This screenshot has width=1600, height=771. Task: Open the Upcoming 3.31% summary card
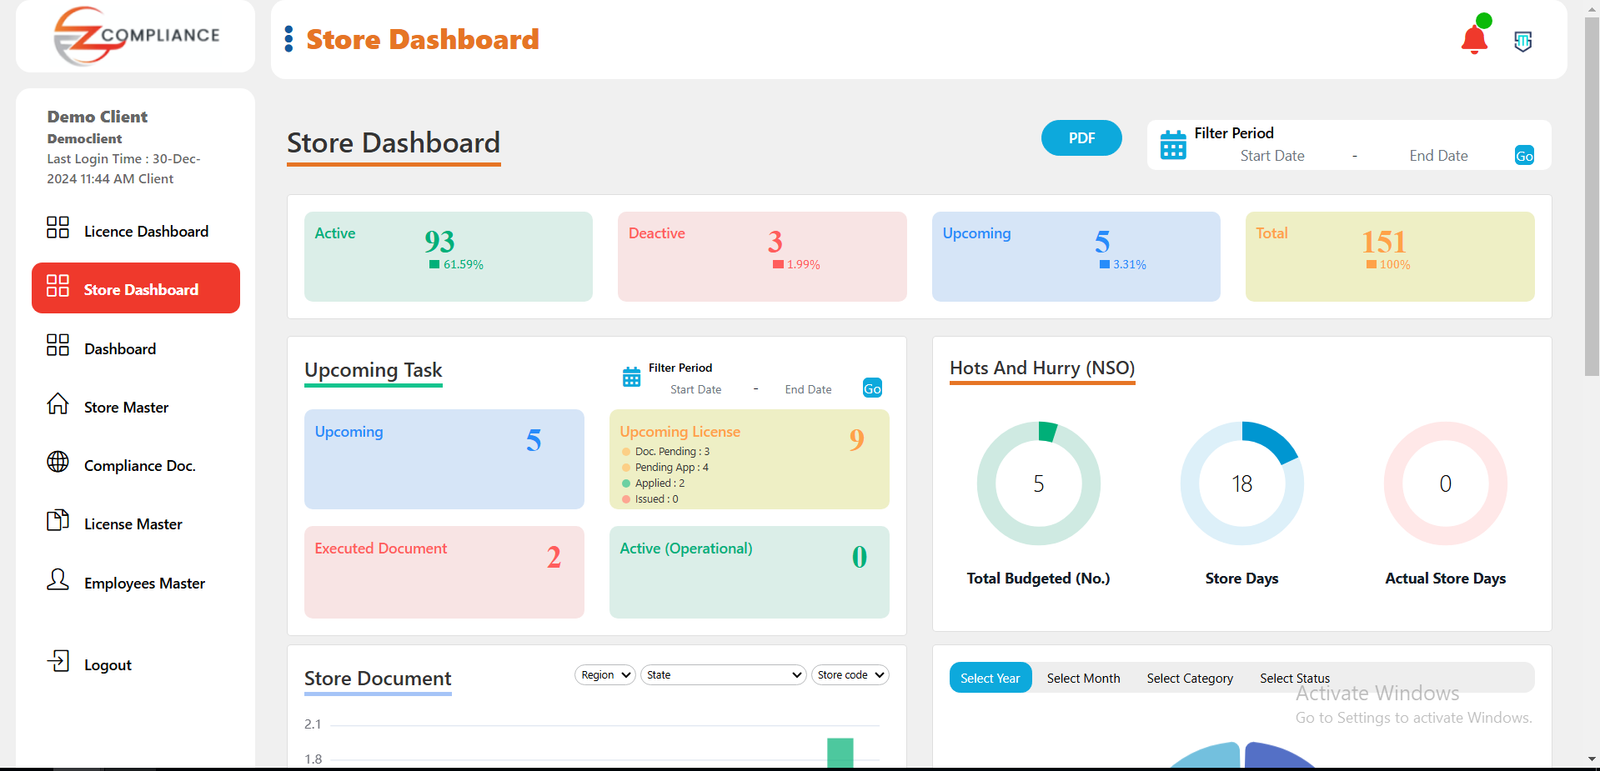click(x=1076, y=256)
